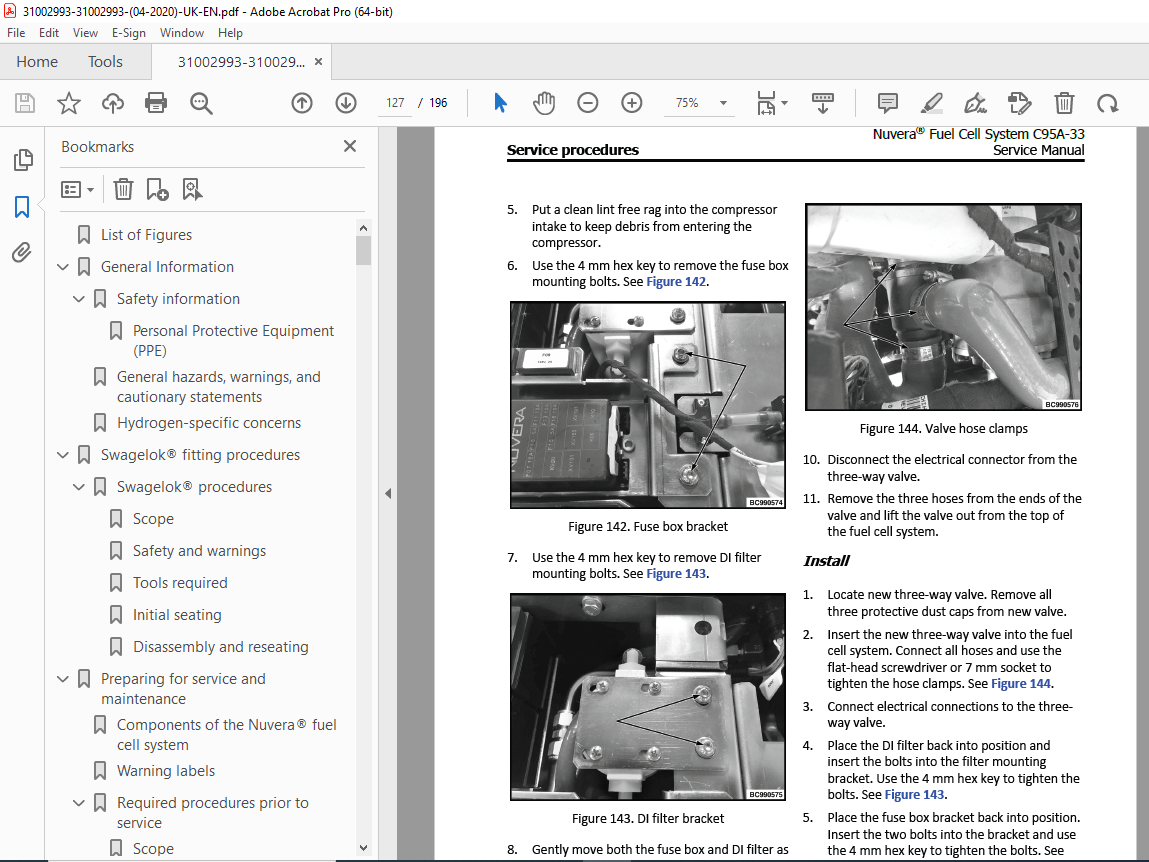Go to previous page arrow
The height and width of the screenshot is (862, 1149).
pyautogui.click(x=302, y=103)
